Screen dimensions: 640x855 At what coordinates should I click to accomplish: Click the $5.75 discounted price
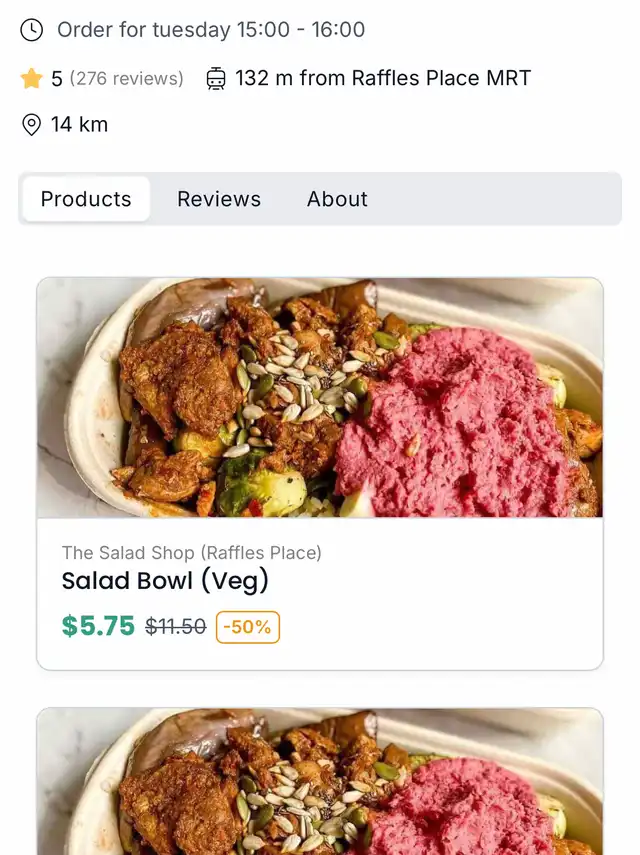point(98,626)
